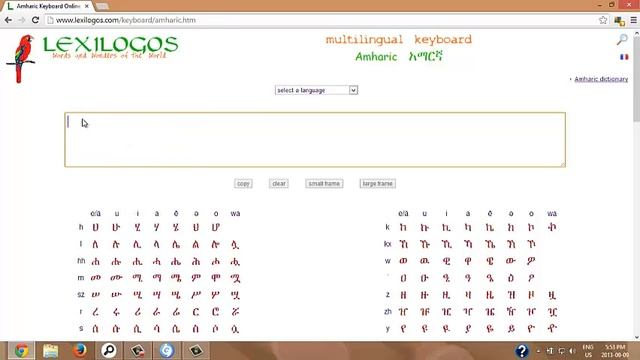Go back using the browser back arrow
The width and height of the screenshot is (640, 360).
(x=8, y=20)
